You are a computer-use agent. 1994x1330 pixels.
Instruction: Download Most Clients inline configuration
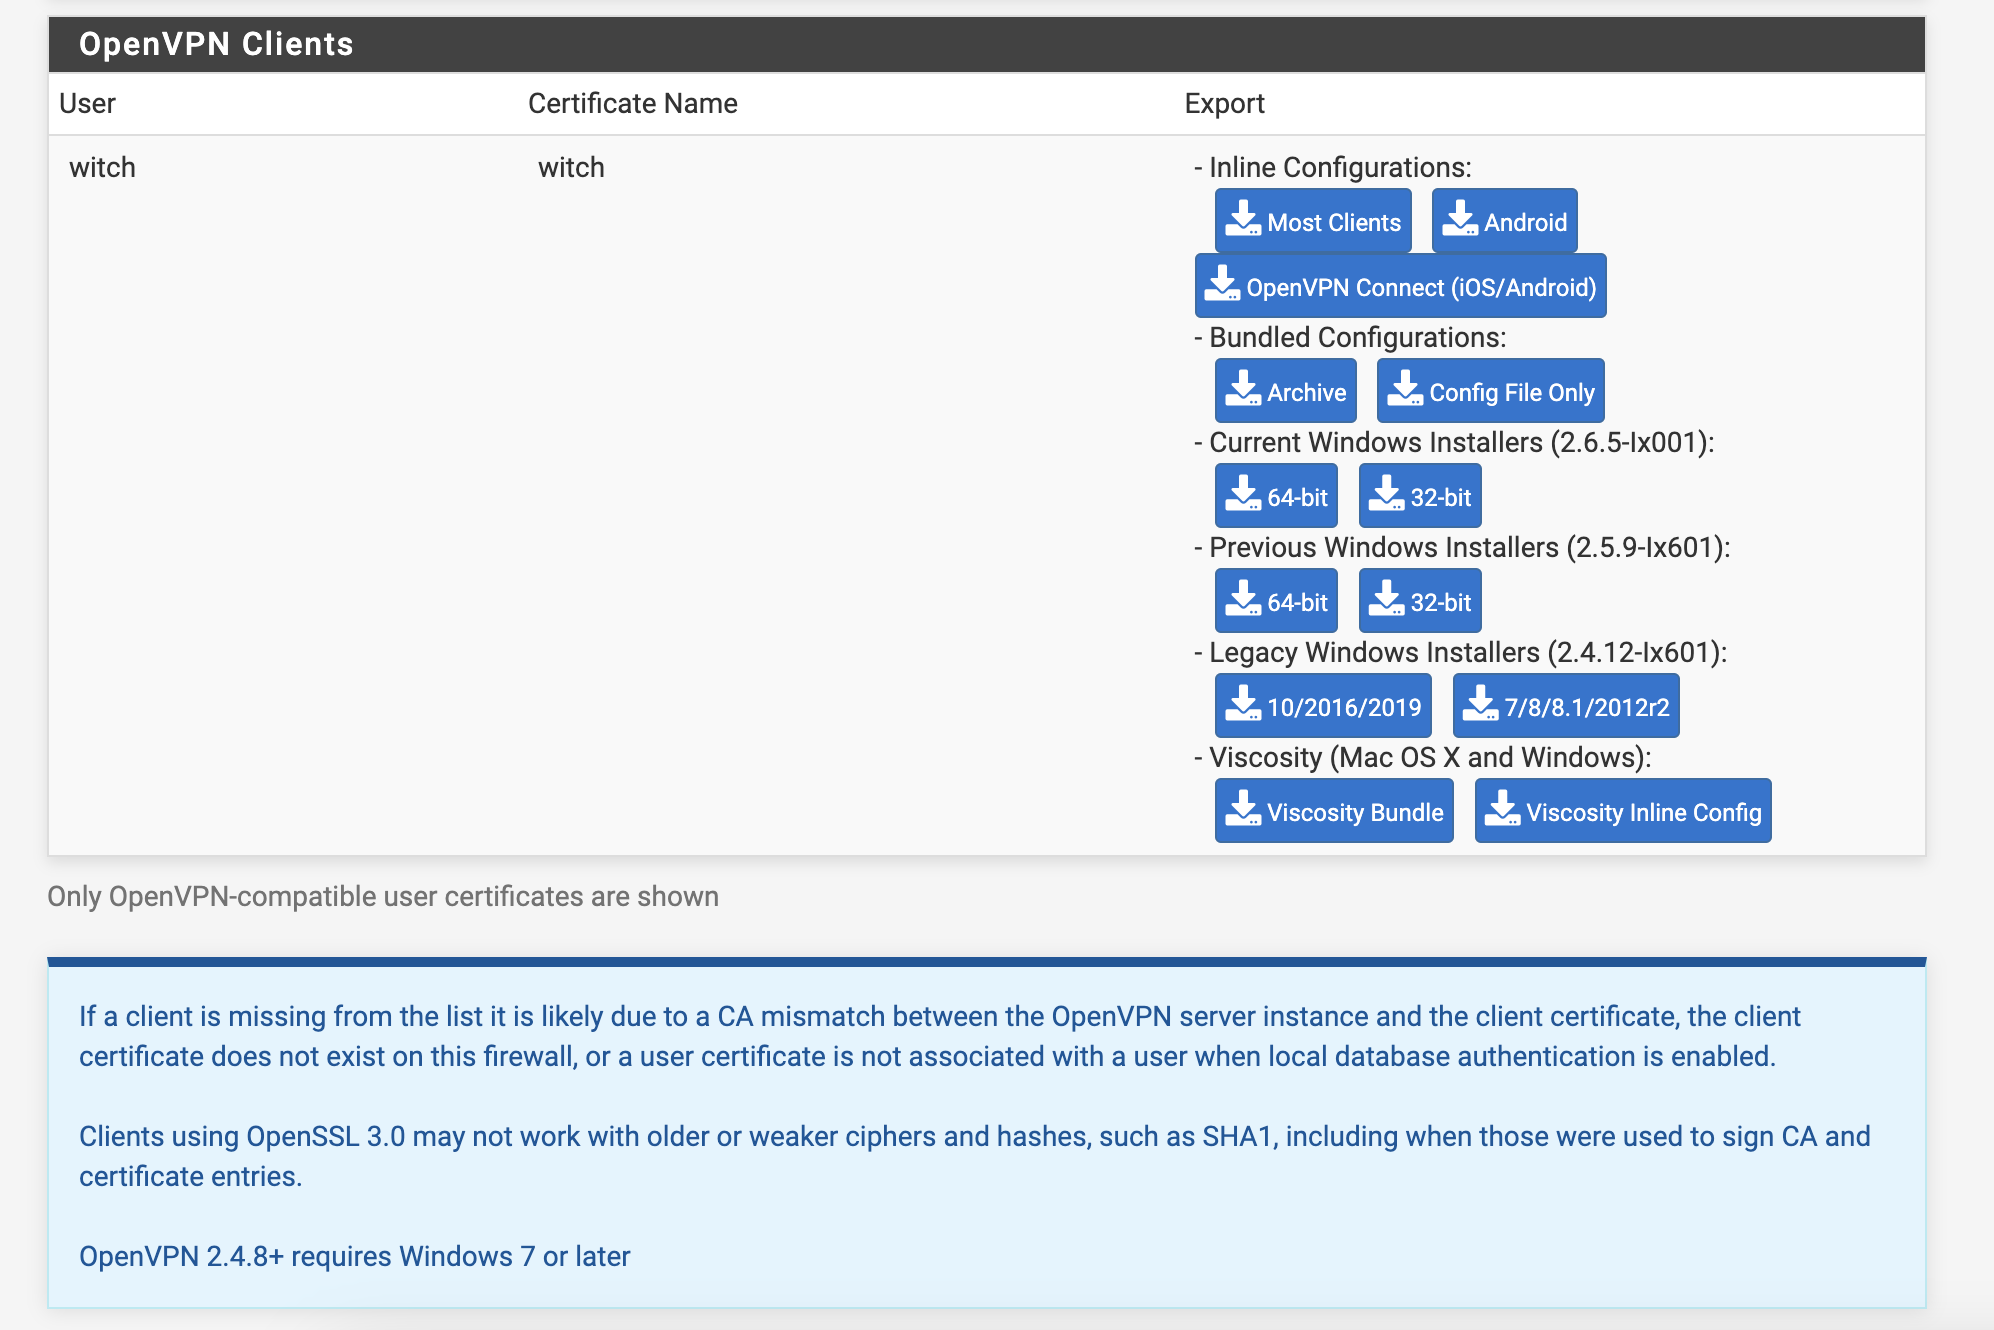click(x=1313, y=221)
